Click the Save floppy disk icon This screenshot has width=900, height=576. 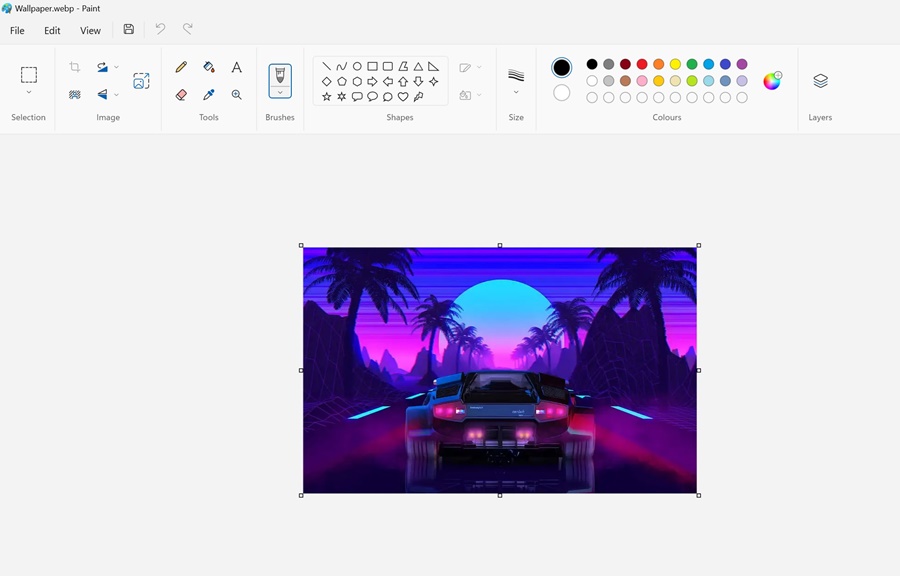(129, 29)
